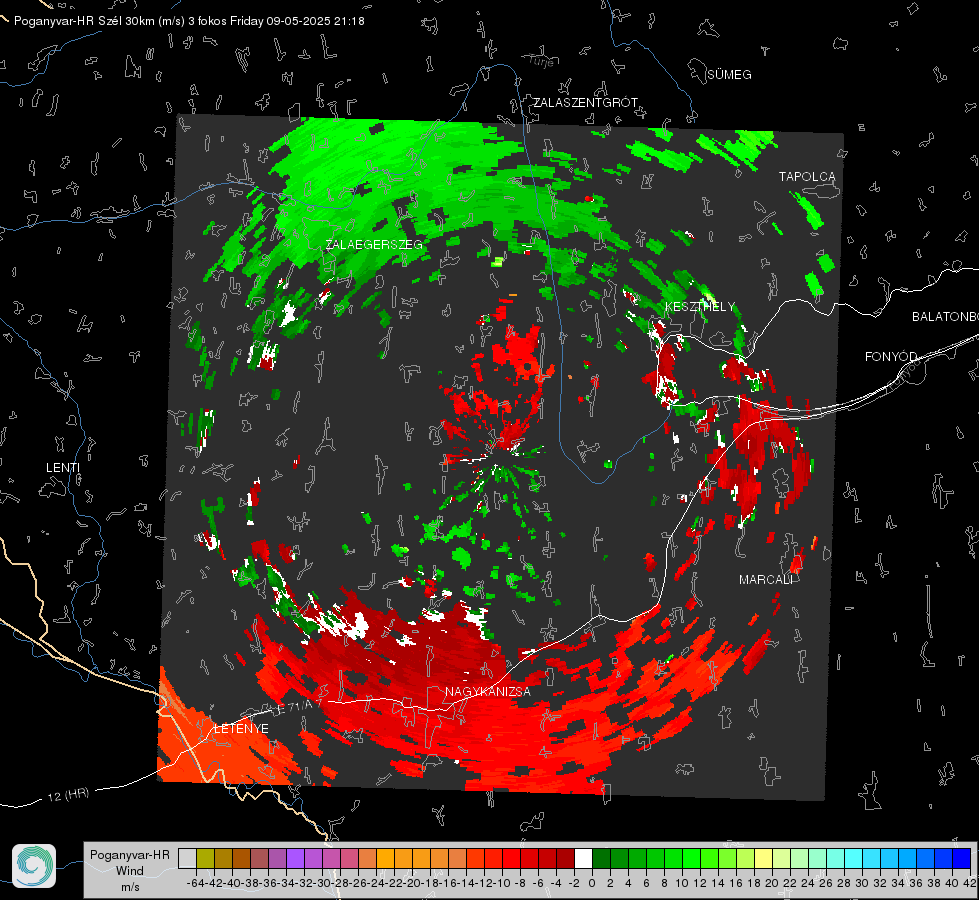This screenshot has height=900, width=979.
Task: Click the m/s unit label in legend
Action: tap(130, 887)
